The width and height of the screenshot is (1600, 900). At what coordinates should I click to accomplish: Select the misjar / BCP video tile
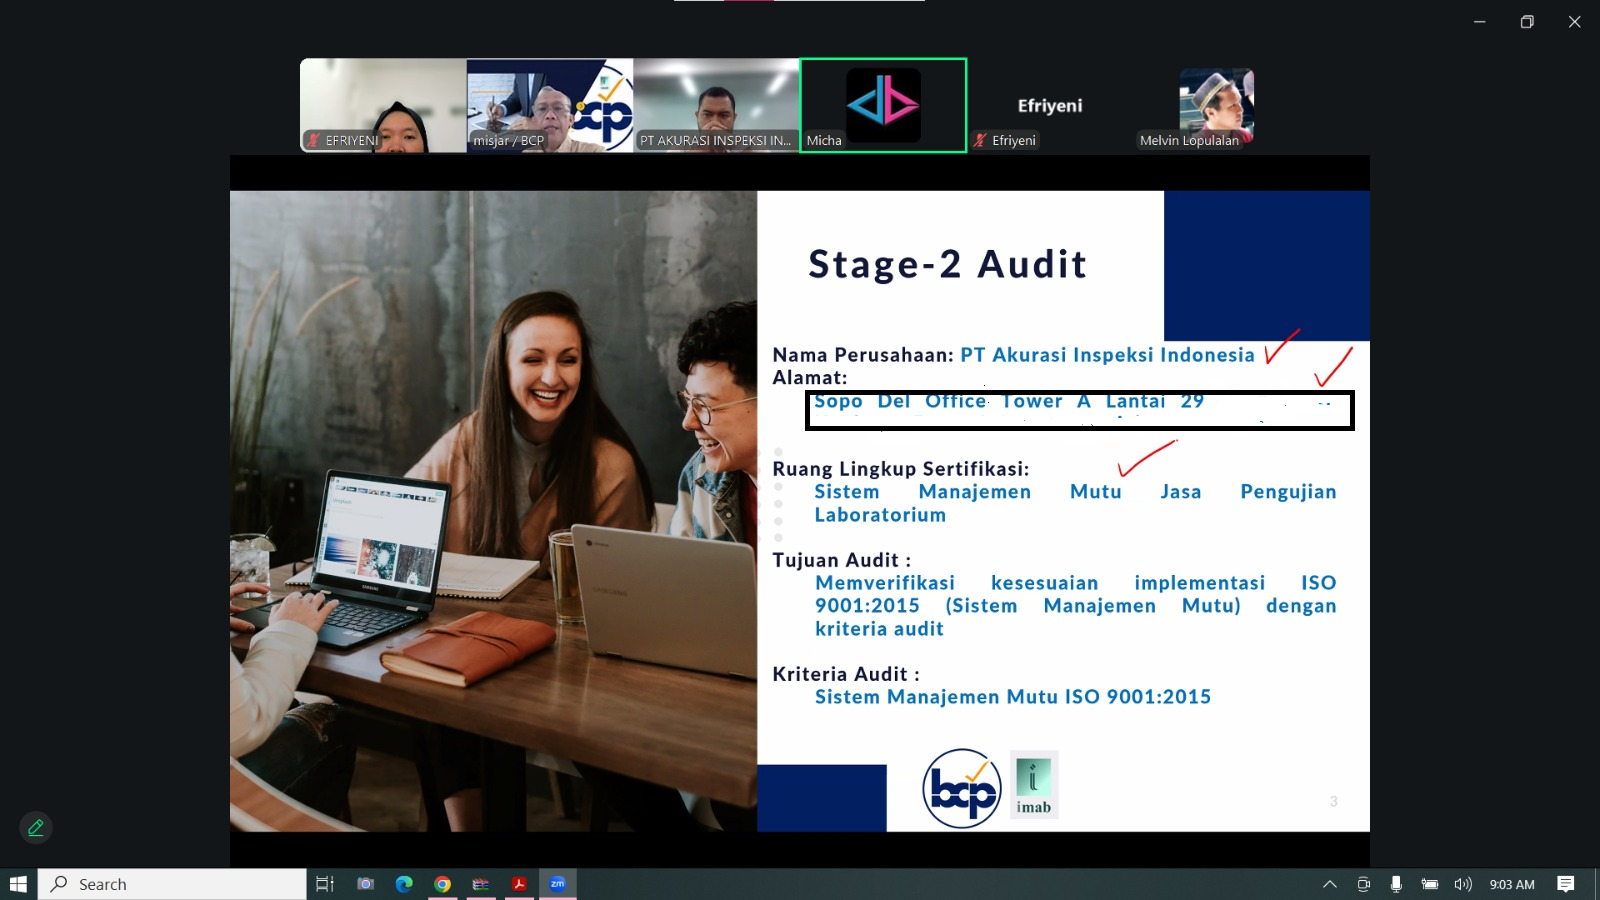point(549,105)
